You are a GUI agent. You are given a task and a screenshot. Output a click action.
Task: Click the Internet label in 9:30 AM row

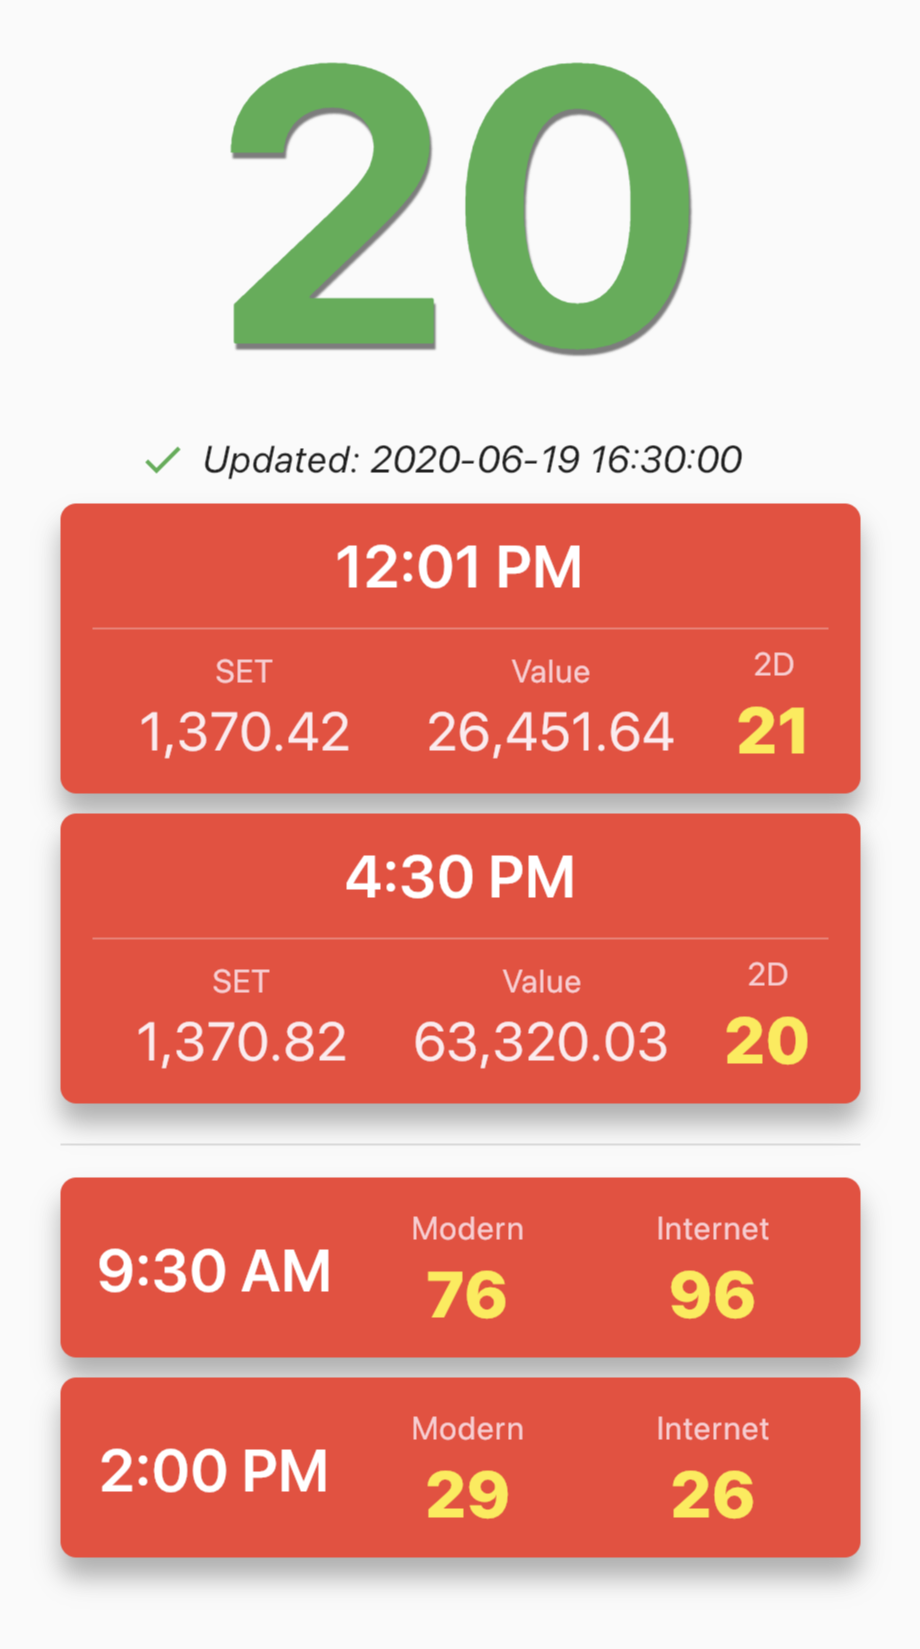[712, 1229]
